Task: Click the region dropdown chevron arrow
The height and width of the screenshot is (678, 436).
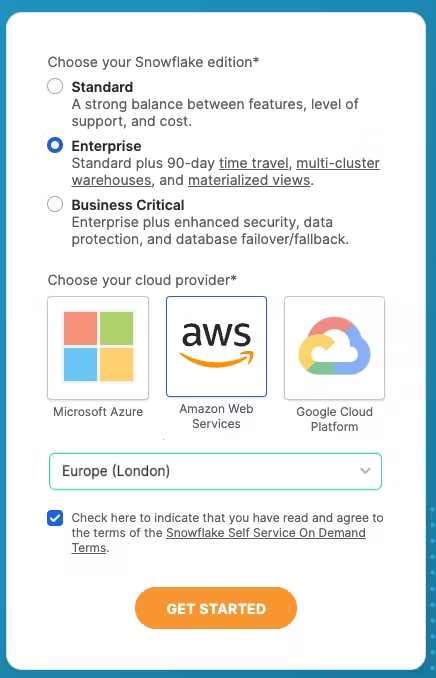Action: [x=365, y=471]
